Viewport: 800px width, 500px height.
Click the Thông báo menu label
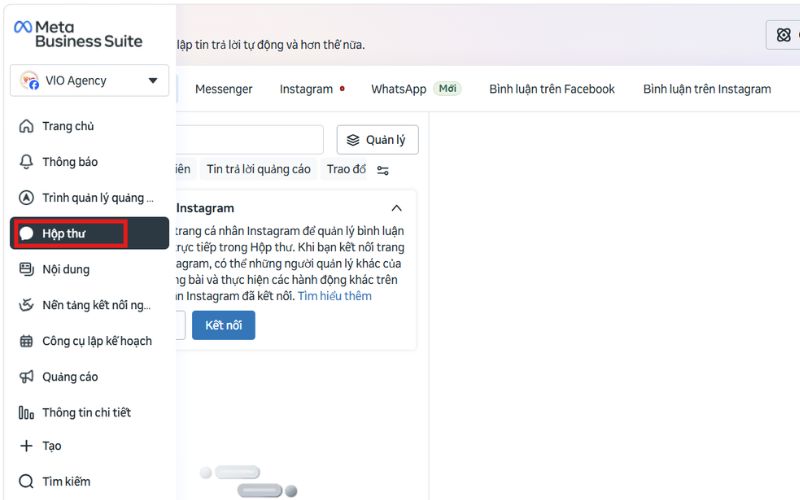coord(70,162)
